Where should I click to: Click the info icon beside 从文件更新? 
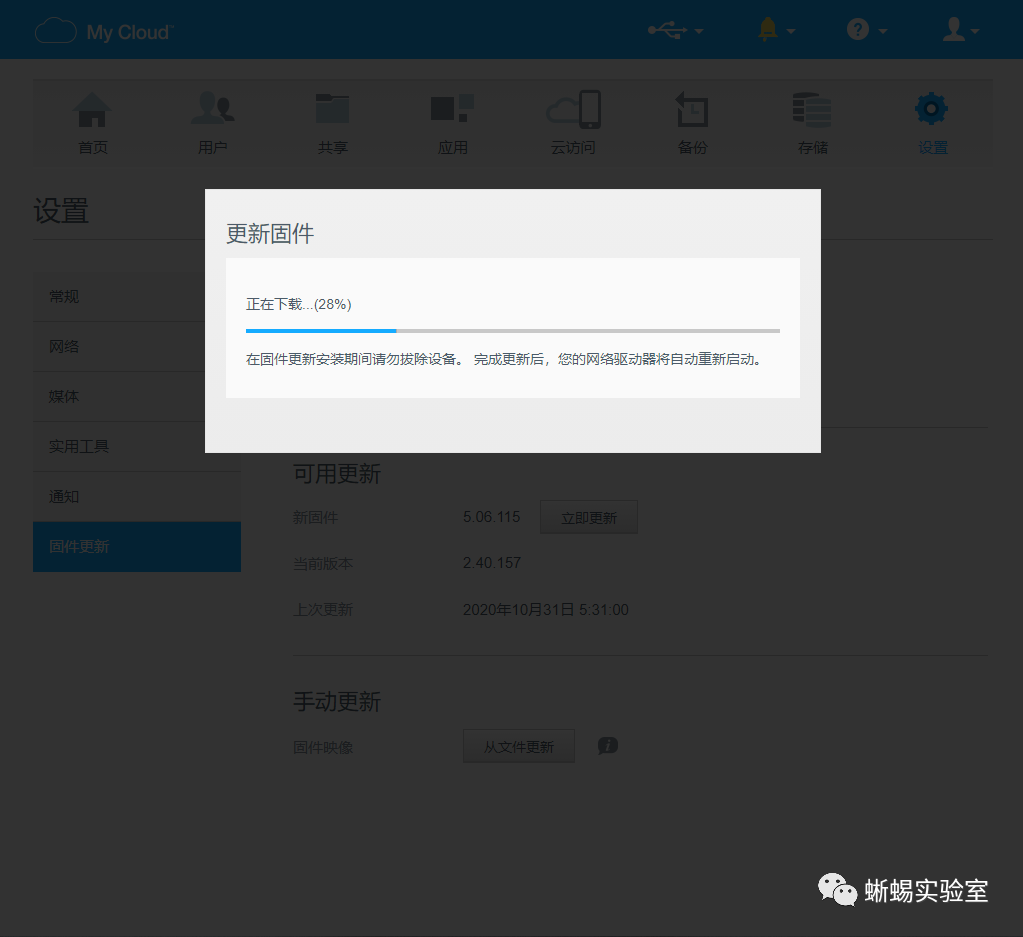coord(607,746)
